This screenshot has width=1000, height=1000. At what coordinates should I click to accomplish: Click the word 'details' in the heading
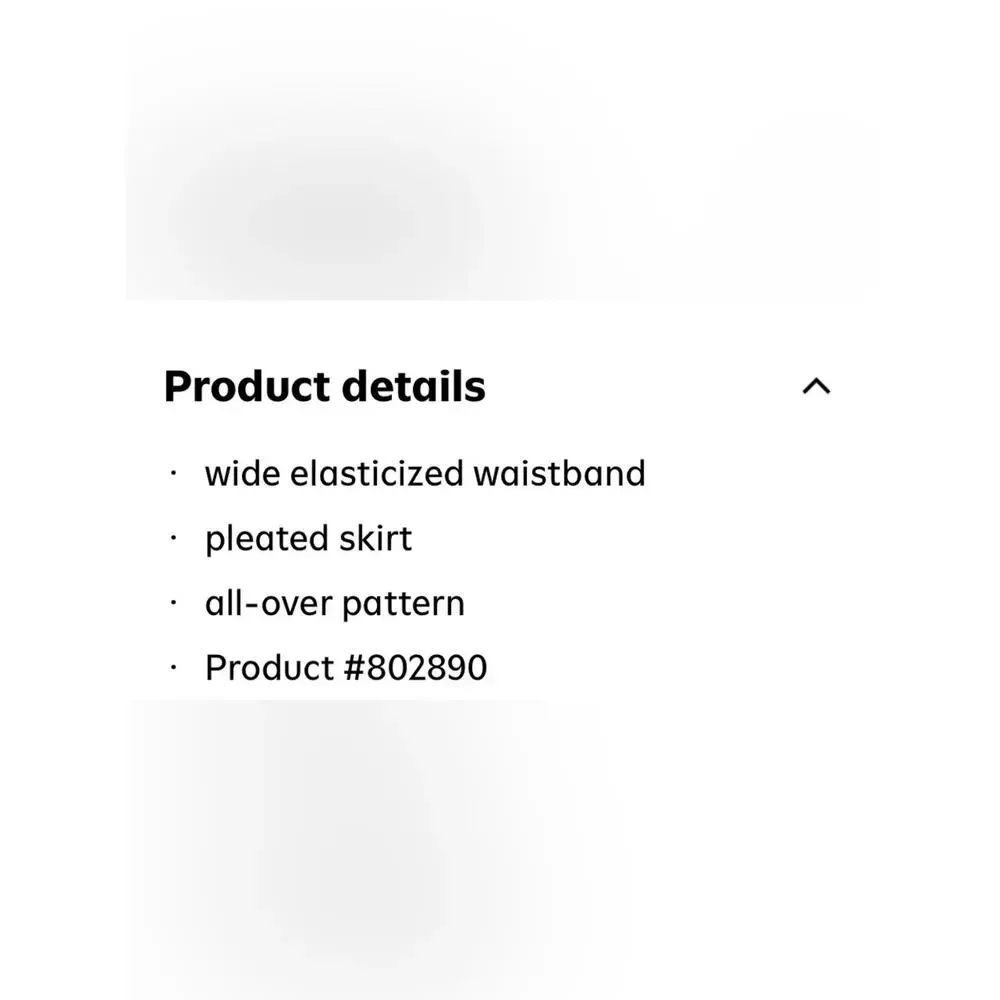tap(414, 386)
